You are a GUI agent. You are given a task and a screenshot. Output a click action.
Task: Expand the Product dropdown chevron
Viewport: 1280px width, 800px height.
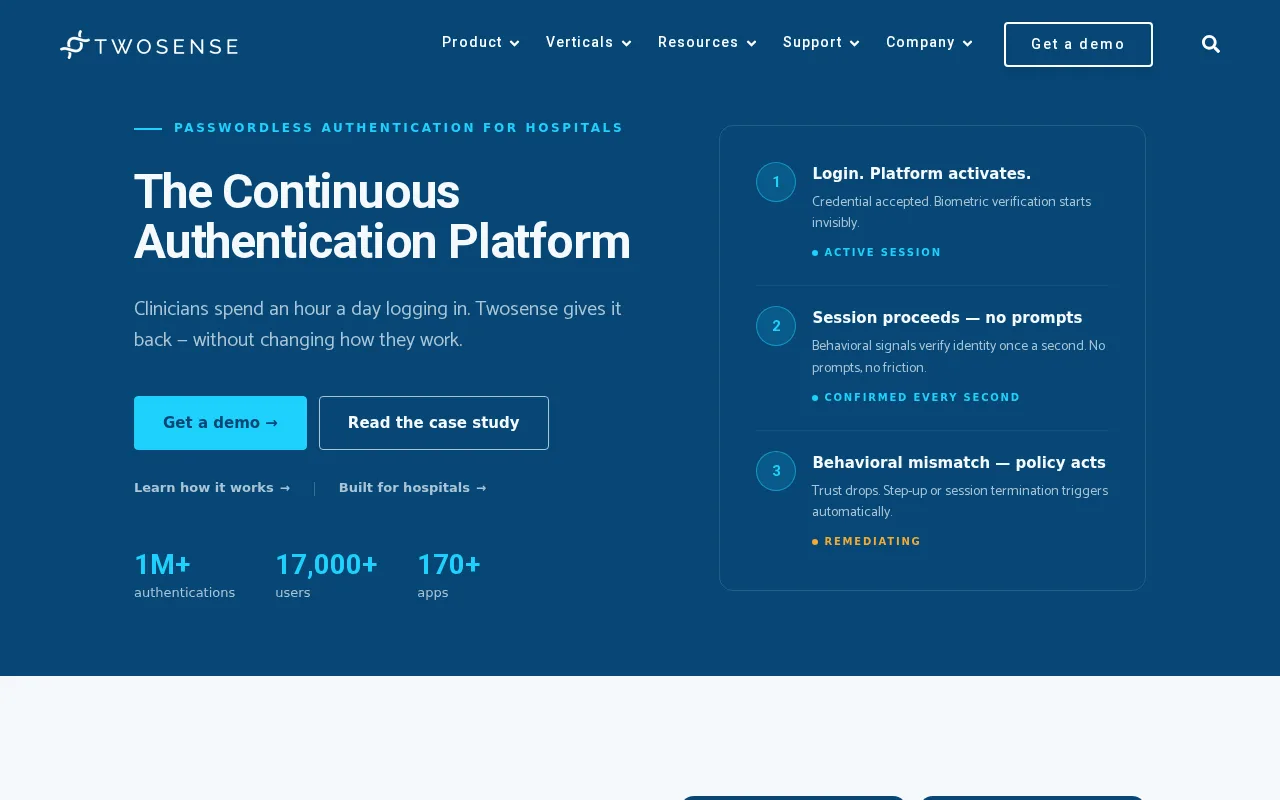click(x=515, y=43)
